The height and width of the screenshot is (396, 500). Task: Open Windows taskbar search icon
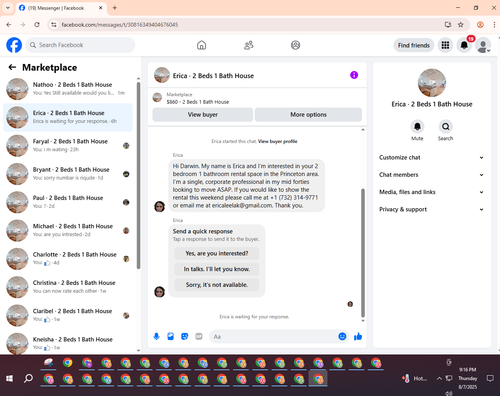29,378
